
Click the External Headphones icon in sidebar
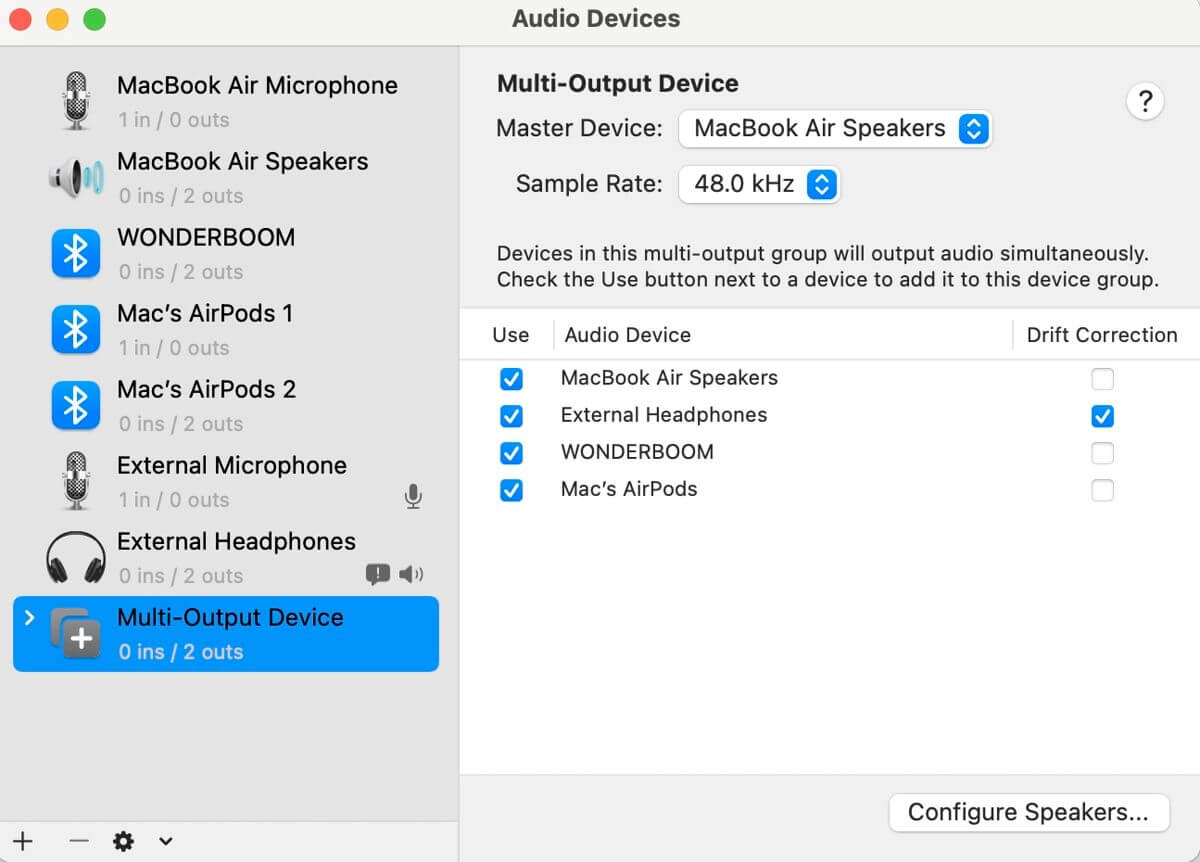coord(76,558)
